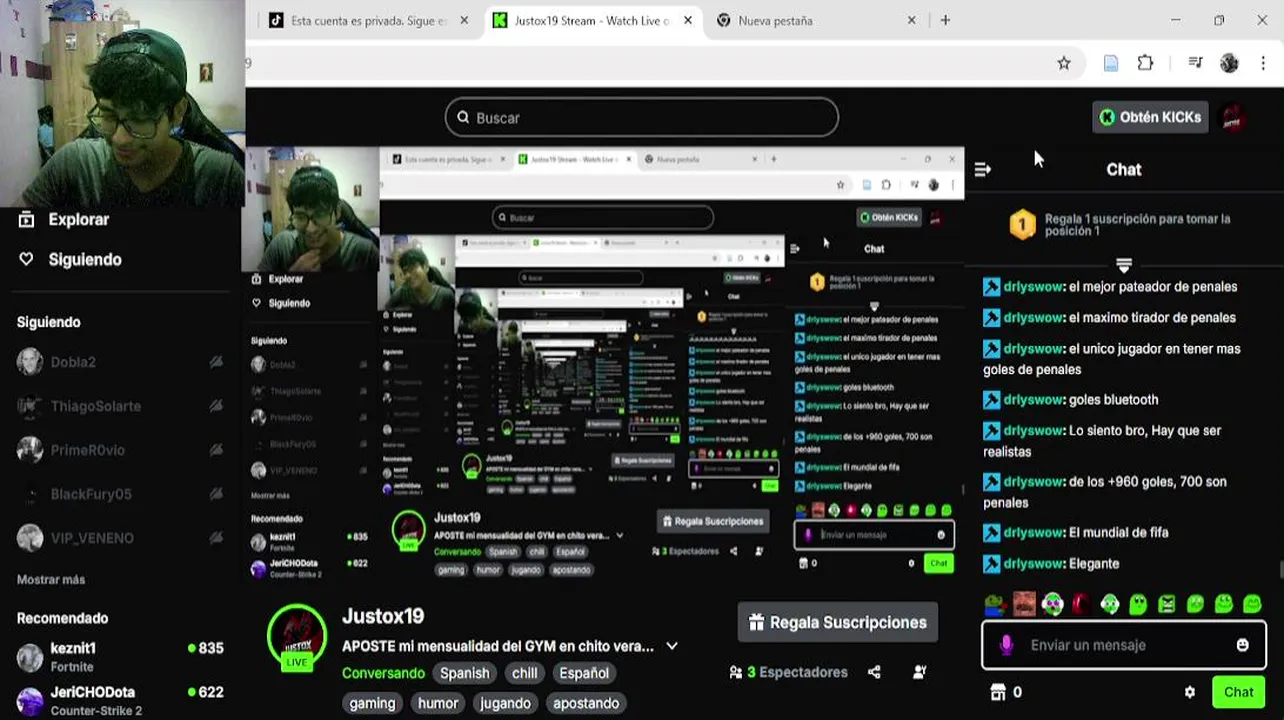Open recommended channel JeriCHODota
The height and width of the screenshot is (720, 1284).
[120, 700]
